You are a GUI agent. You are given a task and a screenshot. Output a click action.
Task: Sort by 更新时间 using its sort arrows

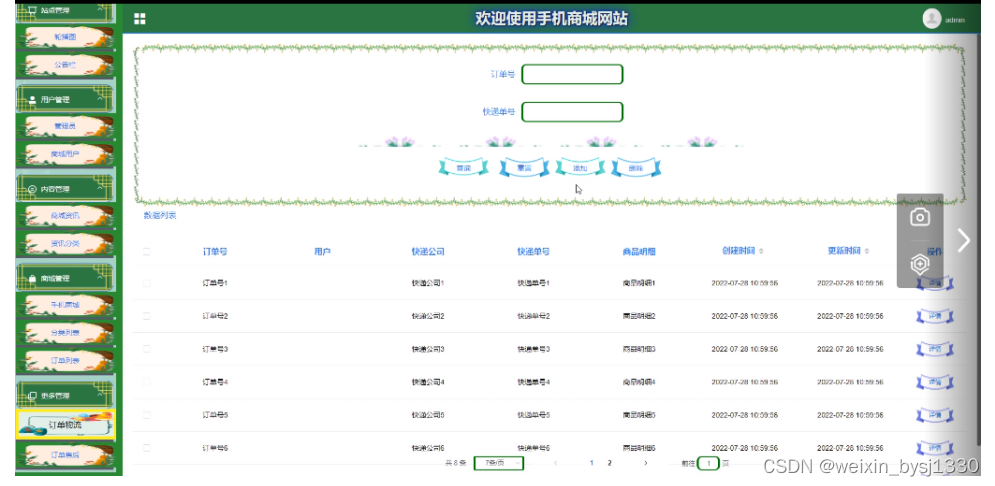[x=867, y=251]
